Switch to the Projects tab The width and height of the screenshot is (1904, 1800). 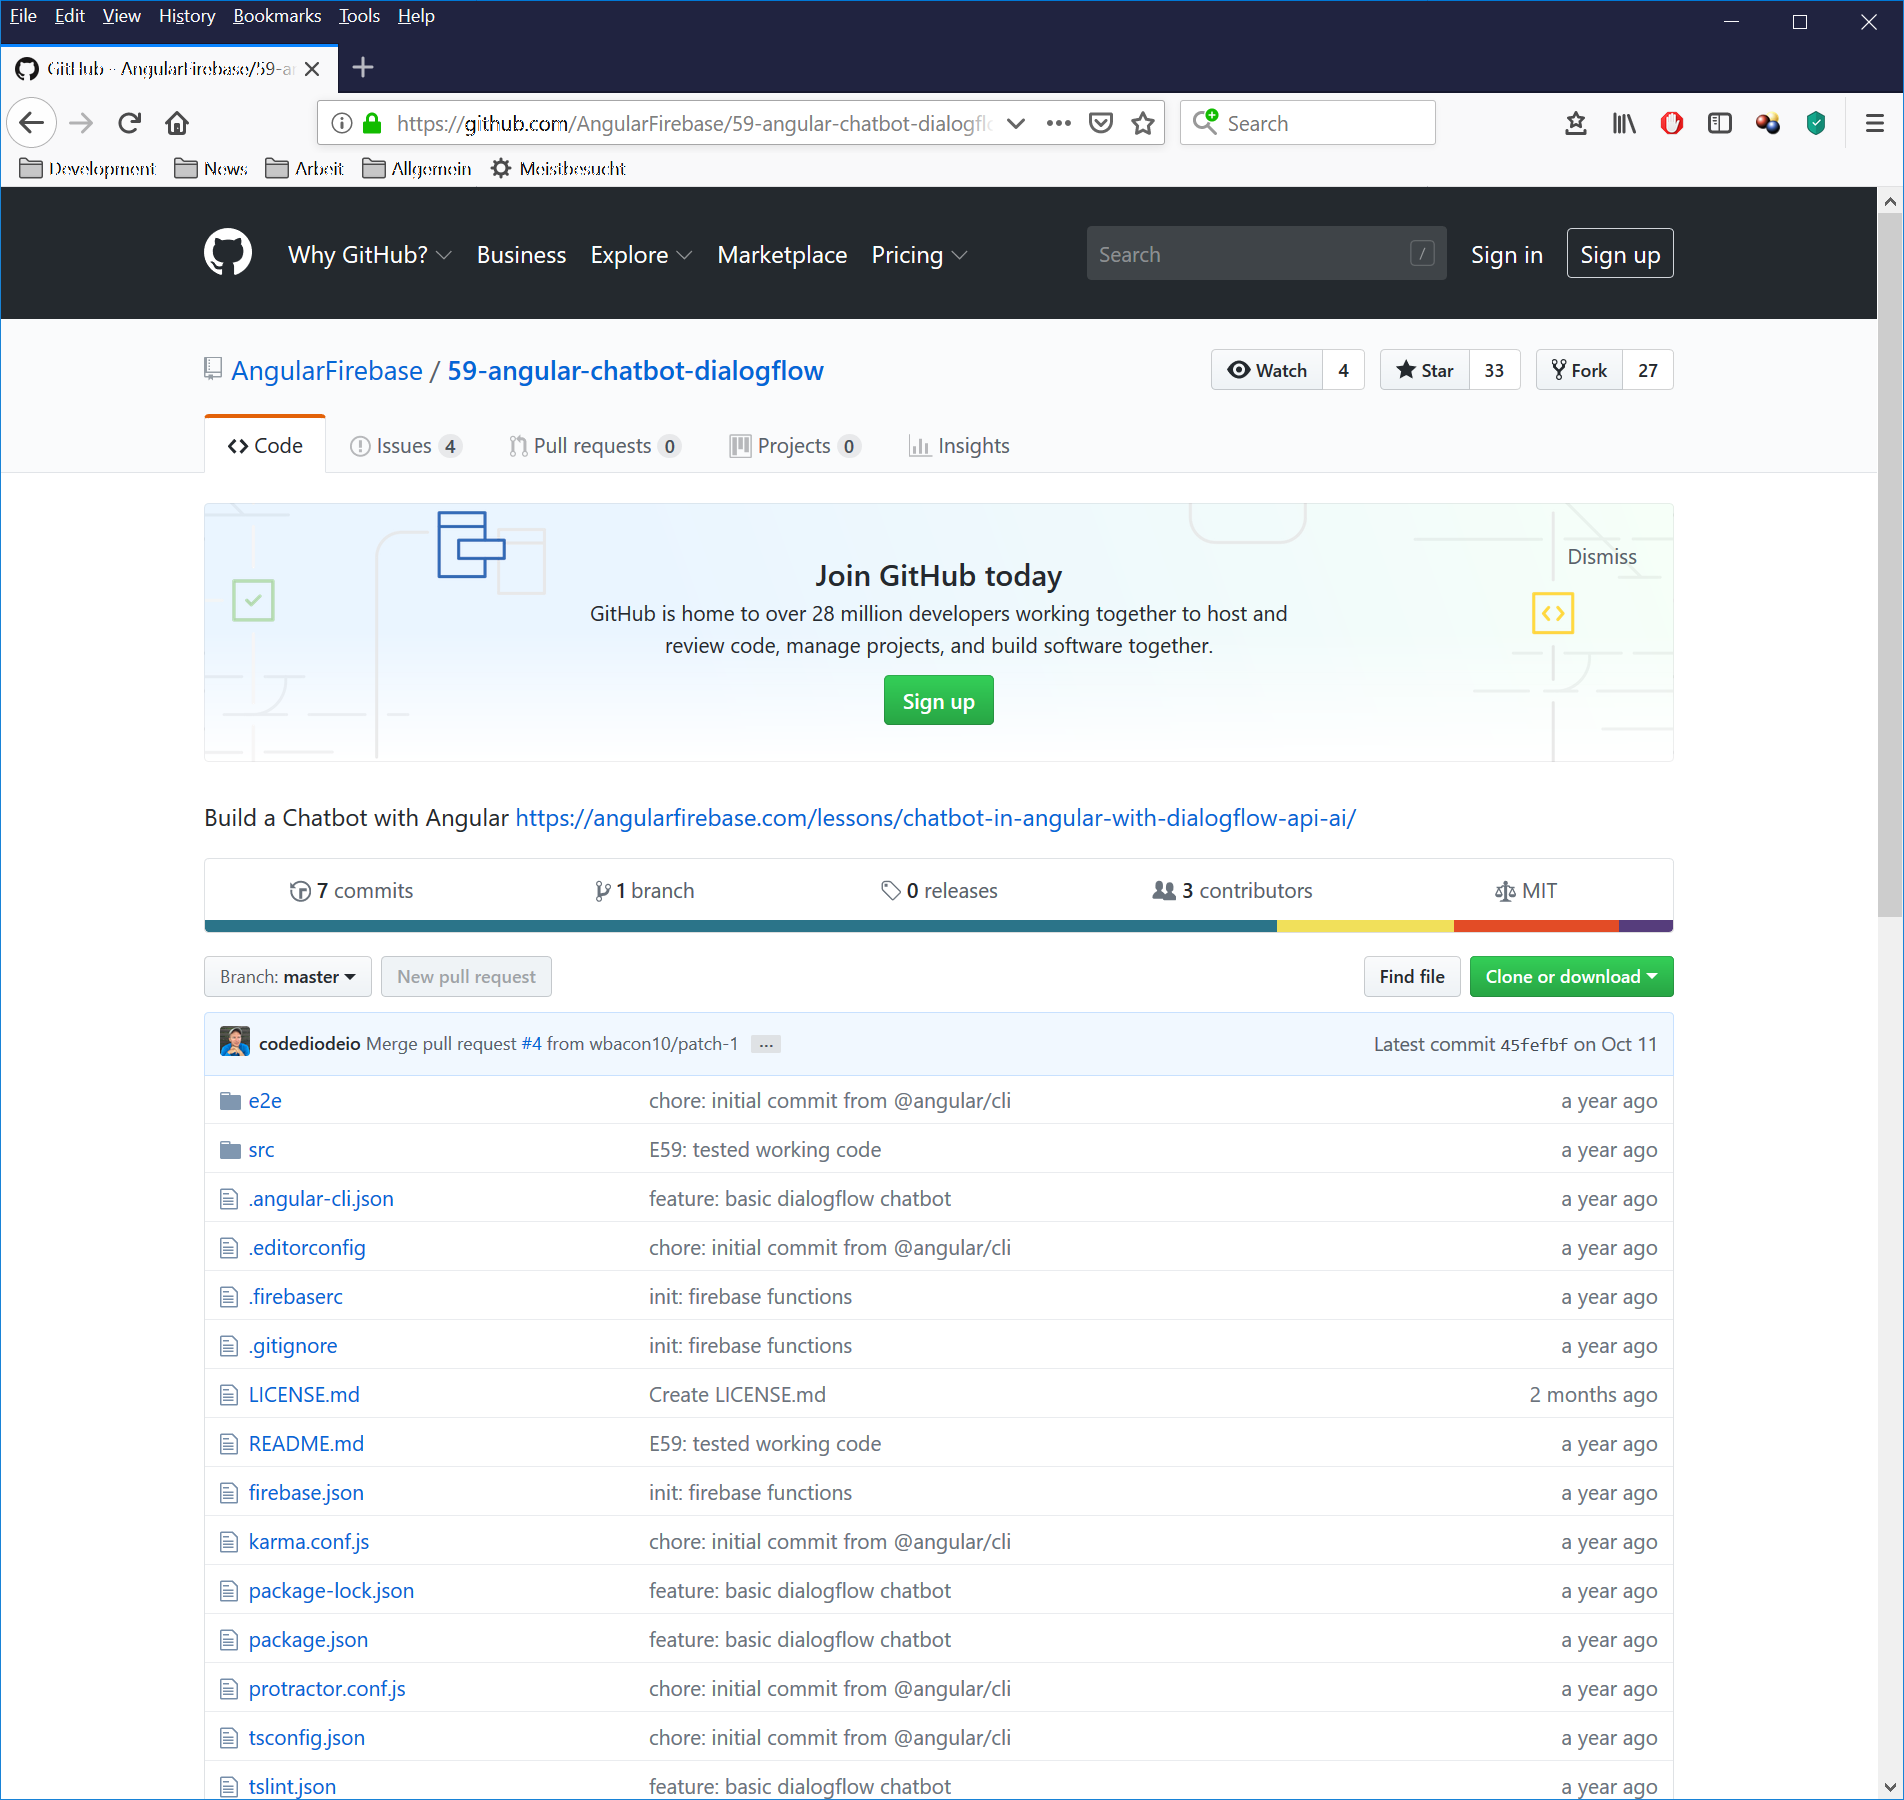795,446
